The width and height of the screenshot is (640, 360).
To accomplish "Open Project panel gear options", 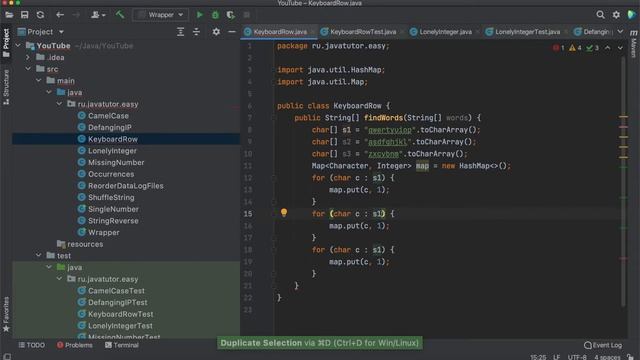I will [x=216, y=32].
